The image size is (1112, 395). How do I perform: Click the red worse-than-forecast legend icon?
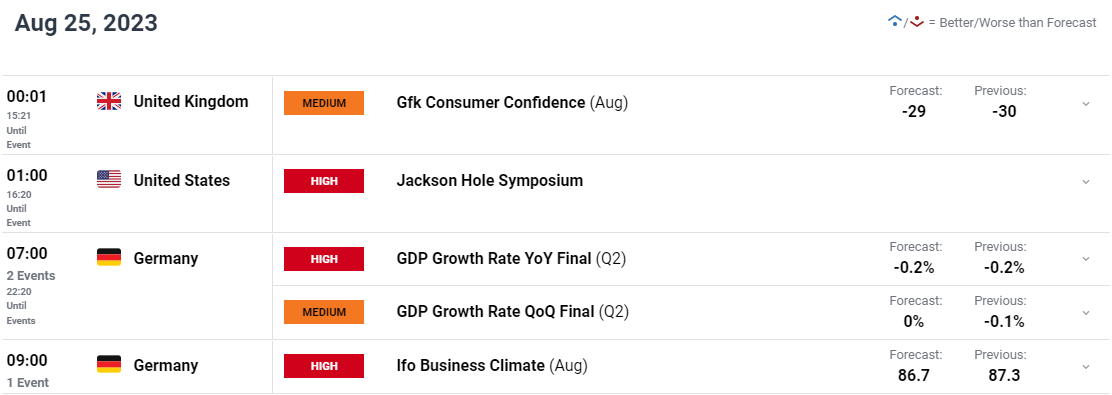tap(916, 21)
